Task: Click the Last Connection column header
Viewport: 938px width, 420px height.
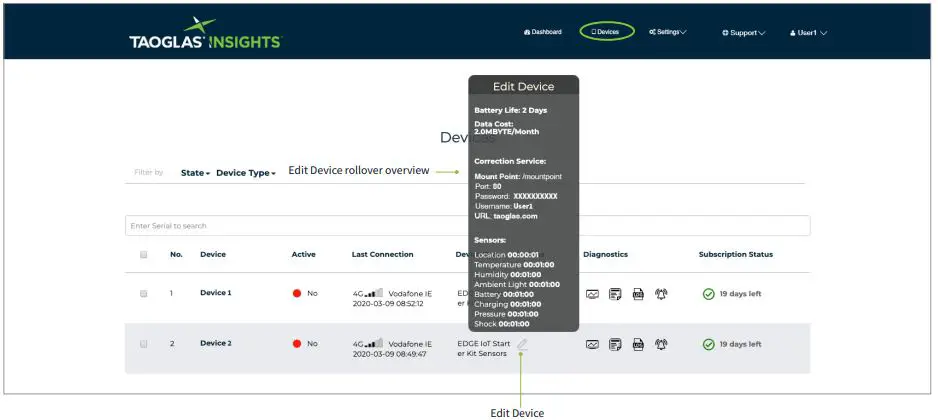Action: [382, 254]
